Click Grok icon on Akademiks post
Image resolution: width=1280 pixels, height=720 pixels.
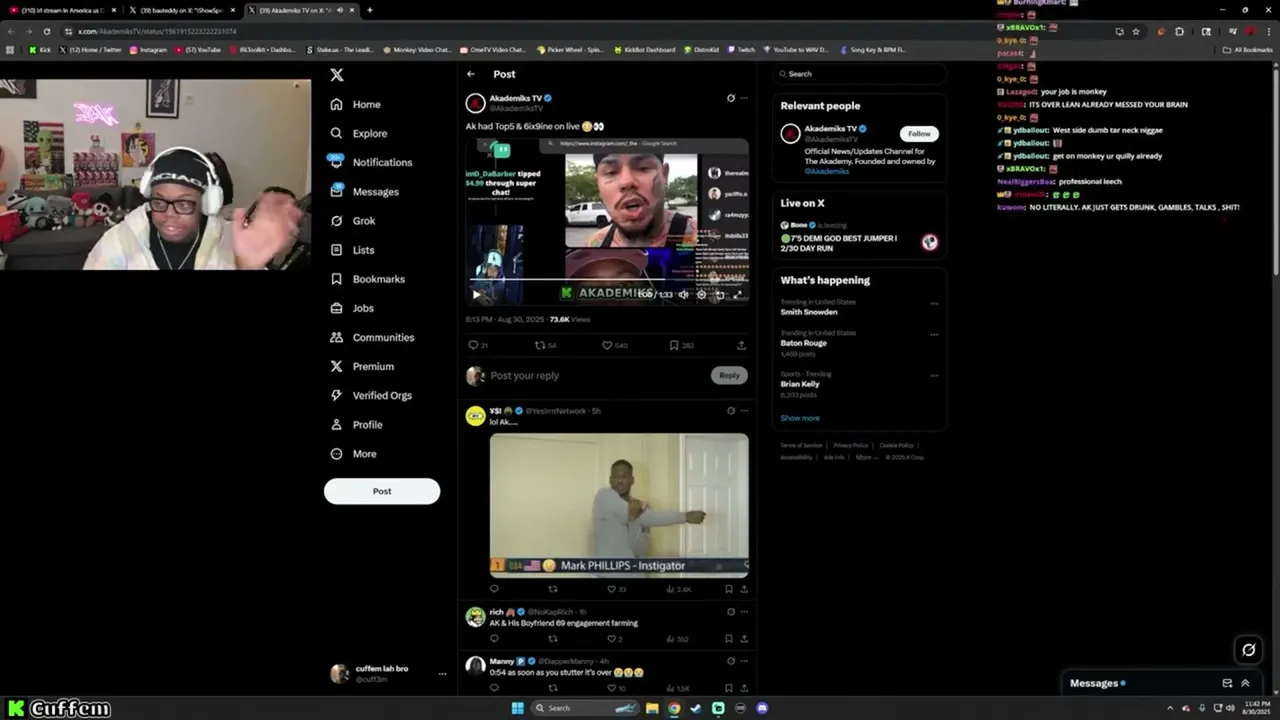tap(731, 98)
